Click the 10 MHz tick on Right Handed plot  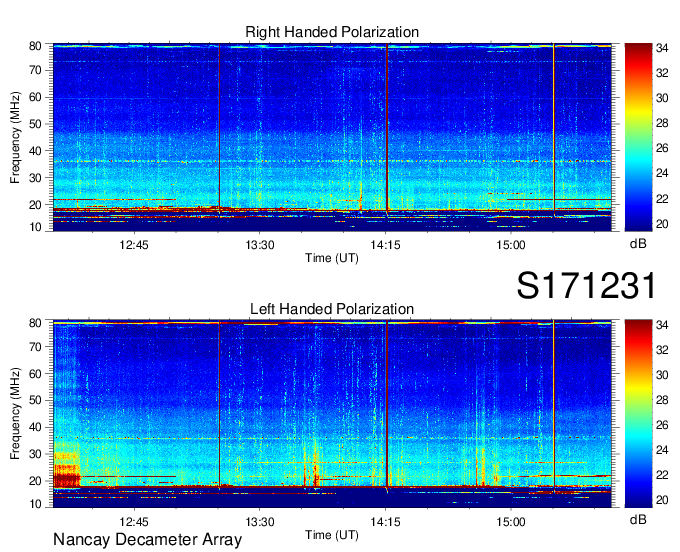(x=35, y=227)
